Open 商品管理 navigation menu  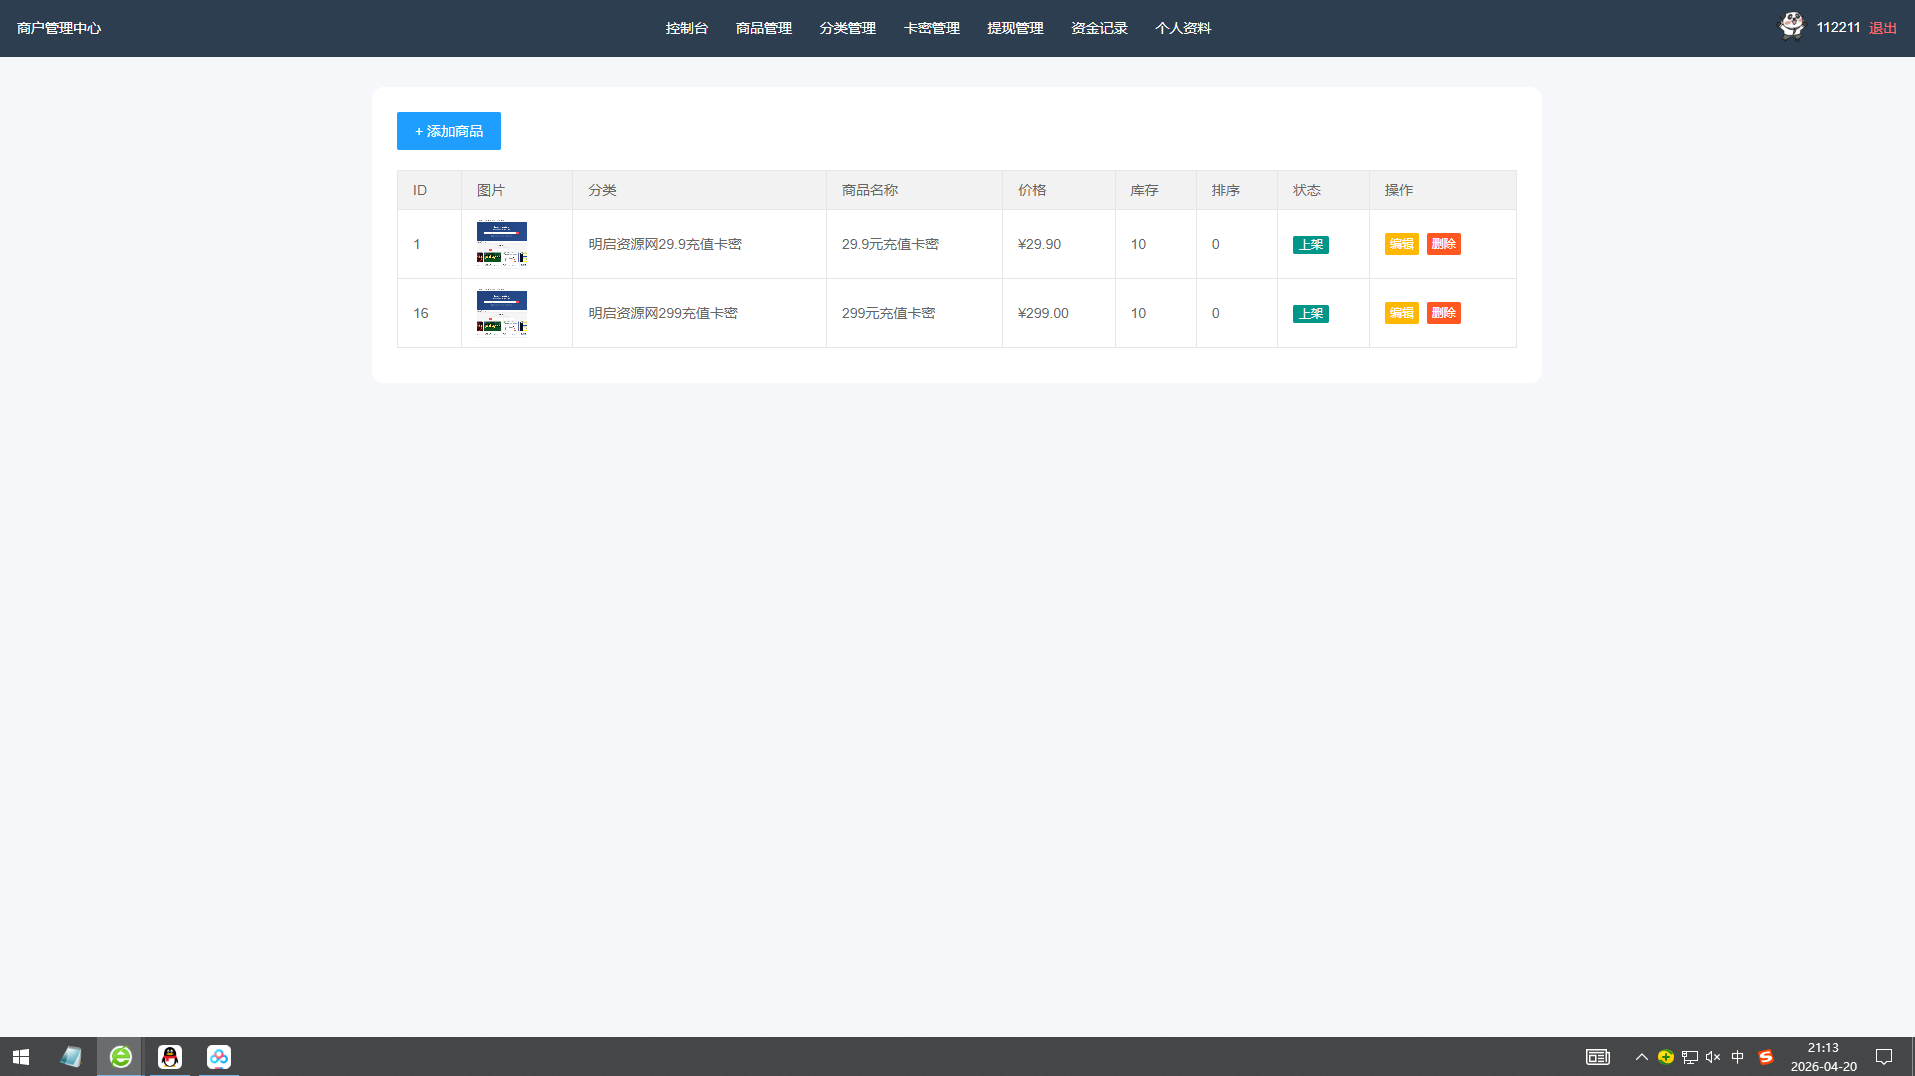click(x=763, y=28)
